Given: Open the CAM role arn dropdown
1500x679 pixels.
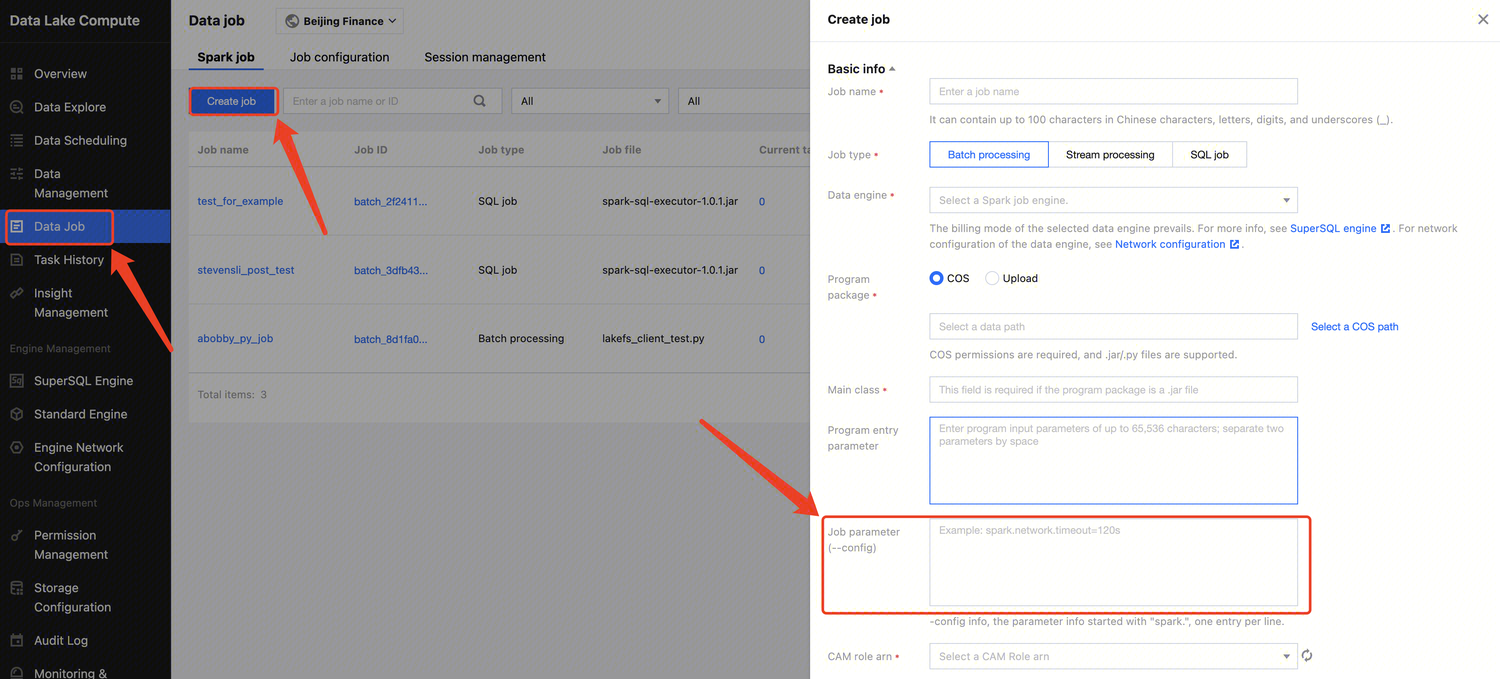Looking at the screenshot, I should tap(1113, 656).
